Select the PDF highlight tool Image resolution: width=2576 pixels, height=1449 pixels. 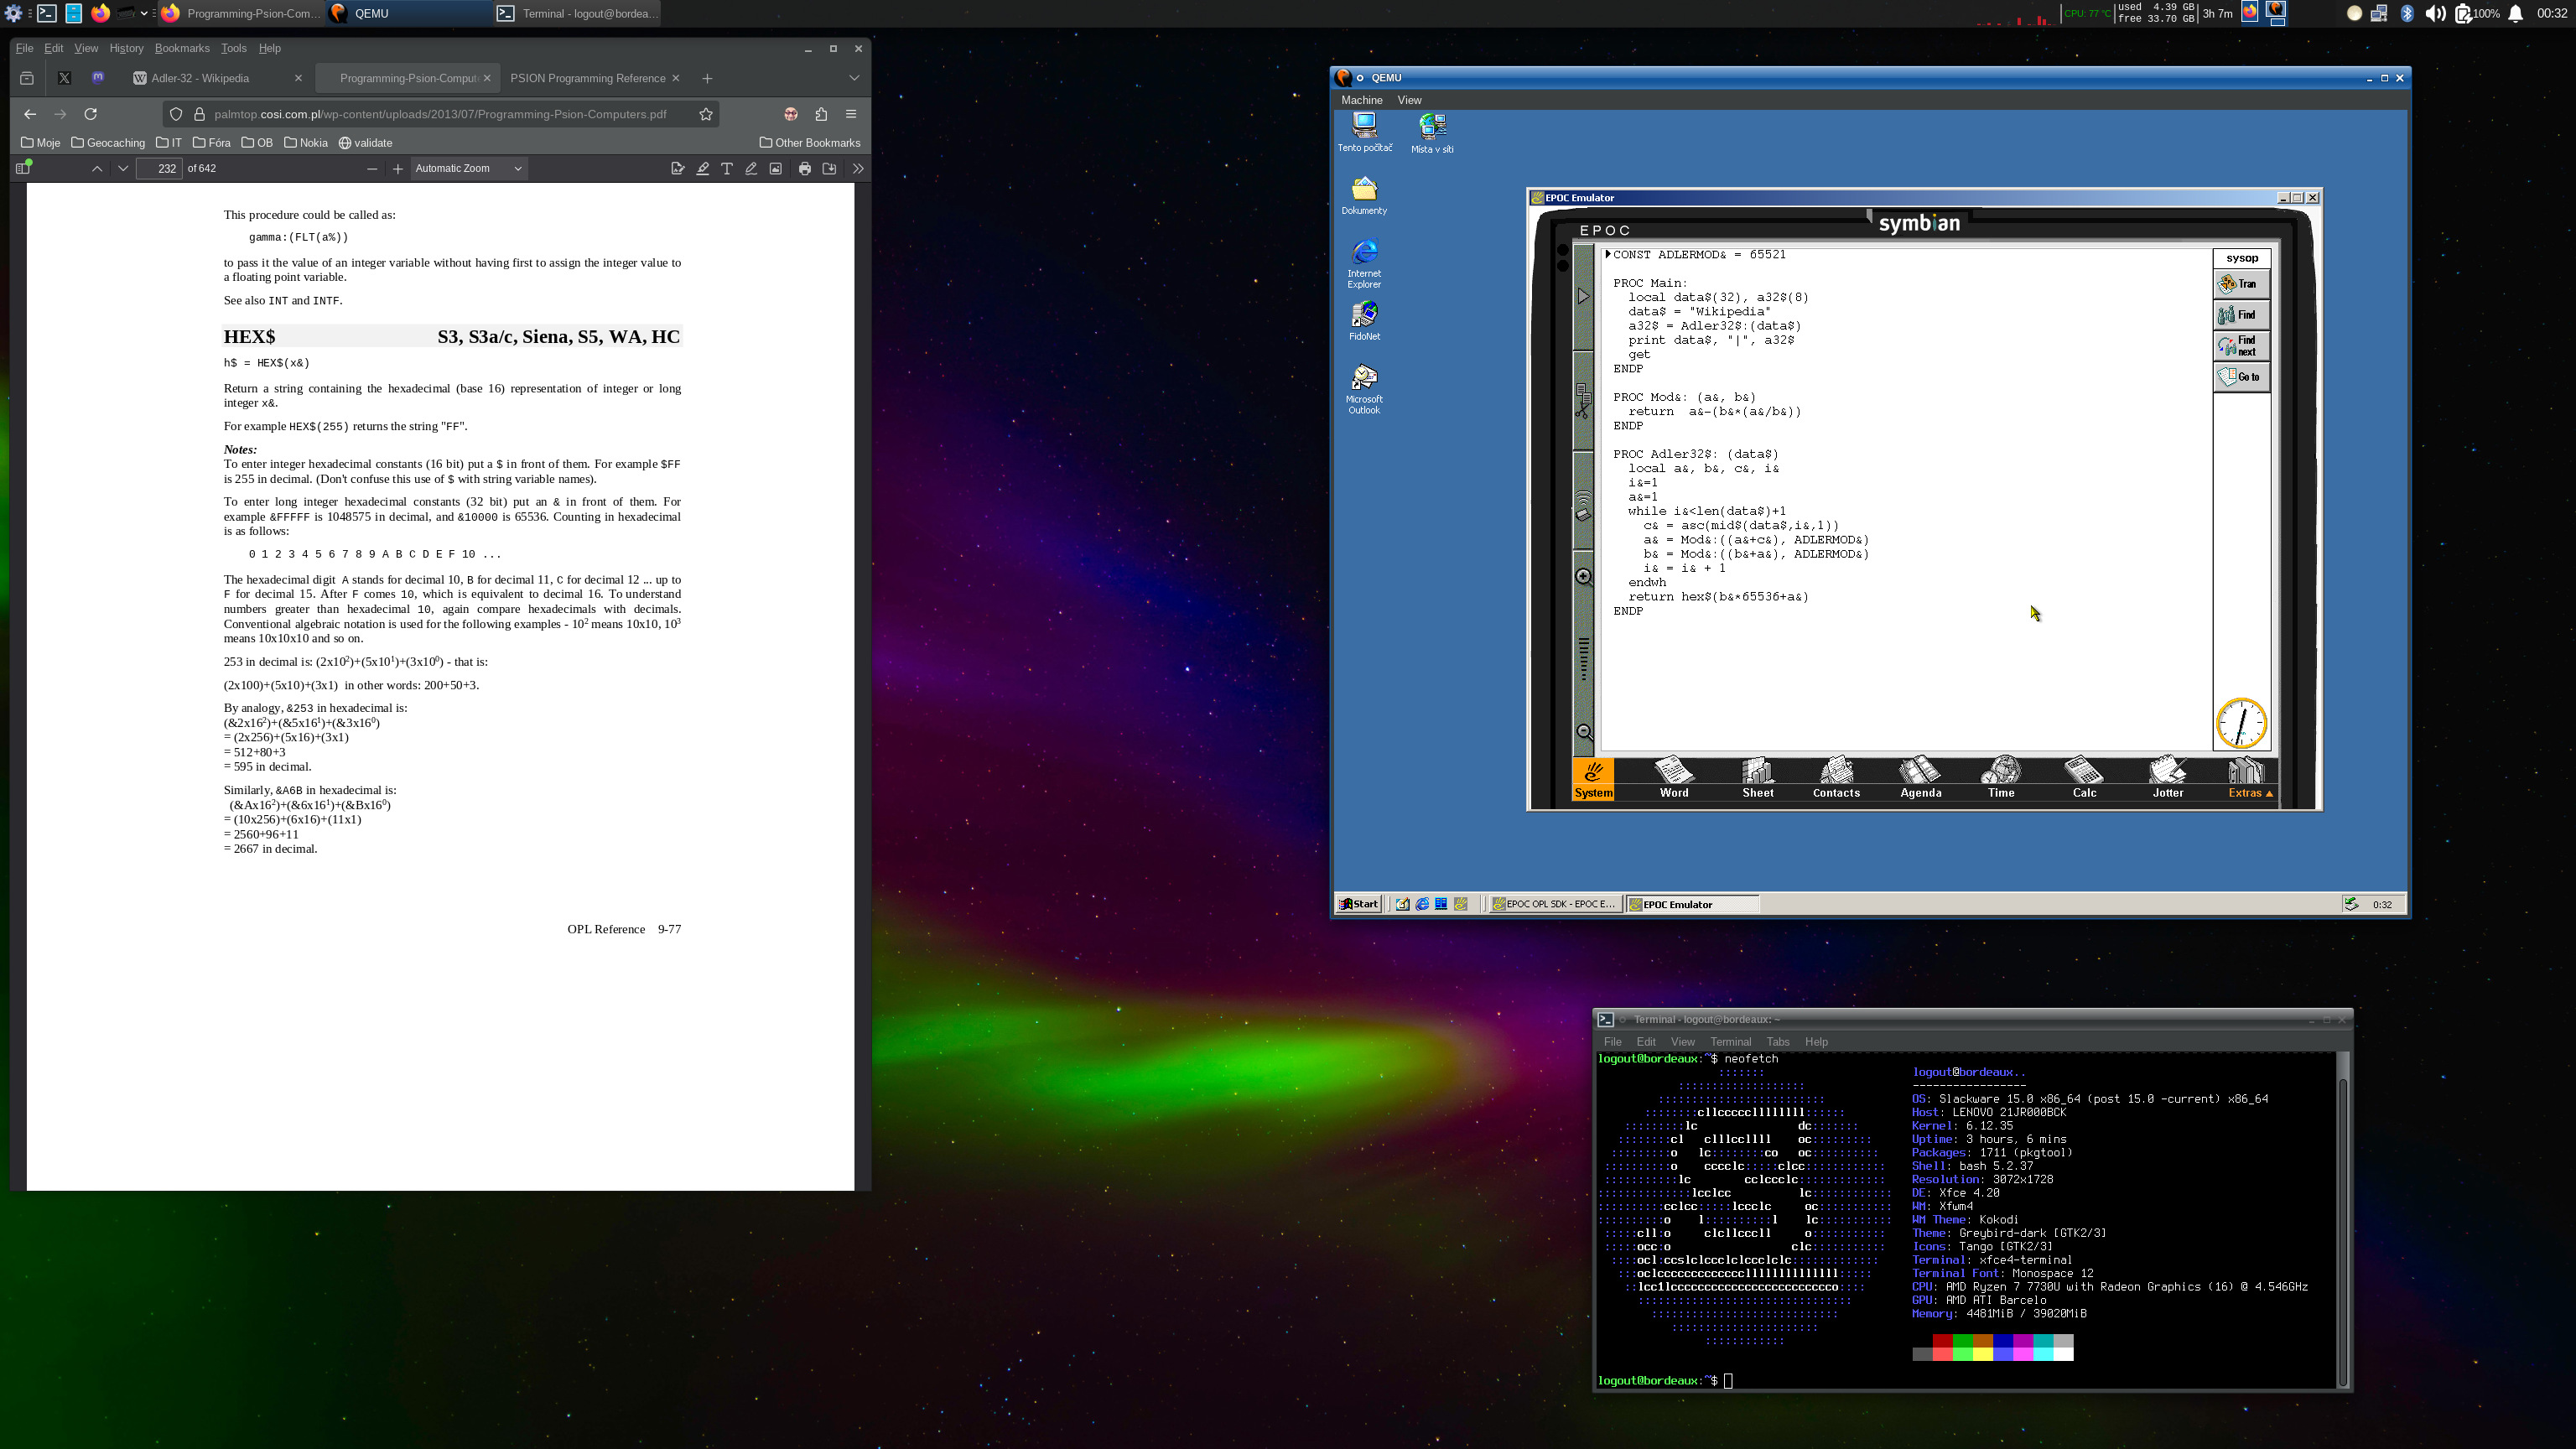click(703, 168)
